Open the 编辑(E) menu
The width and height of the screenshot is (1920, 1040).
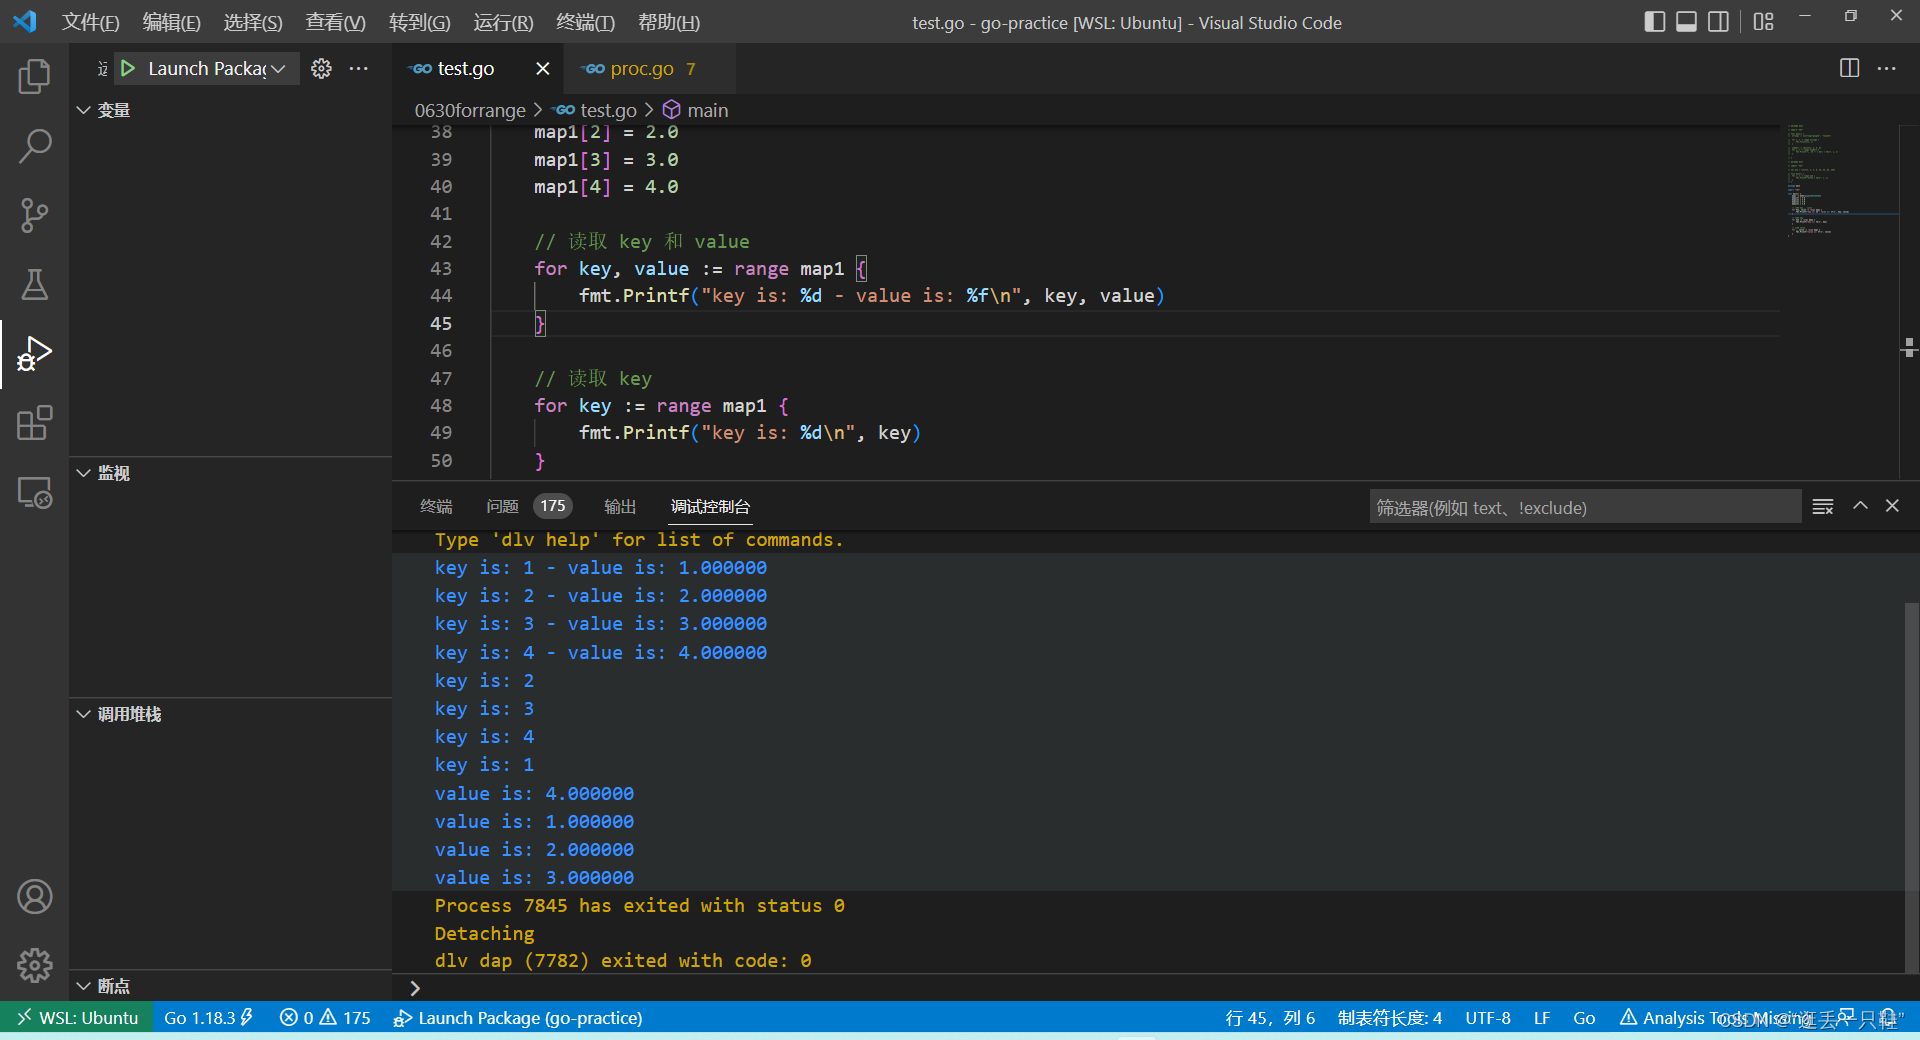click(172, 22)
